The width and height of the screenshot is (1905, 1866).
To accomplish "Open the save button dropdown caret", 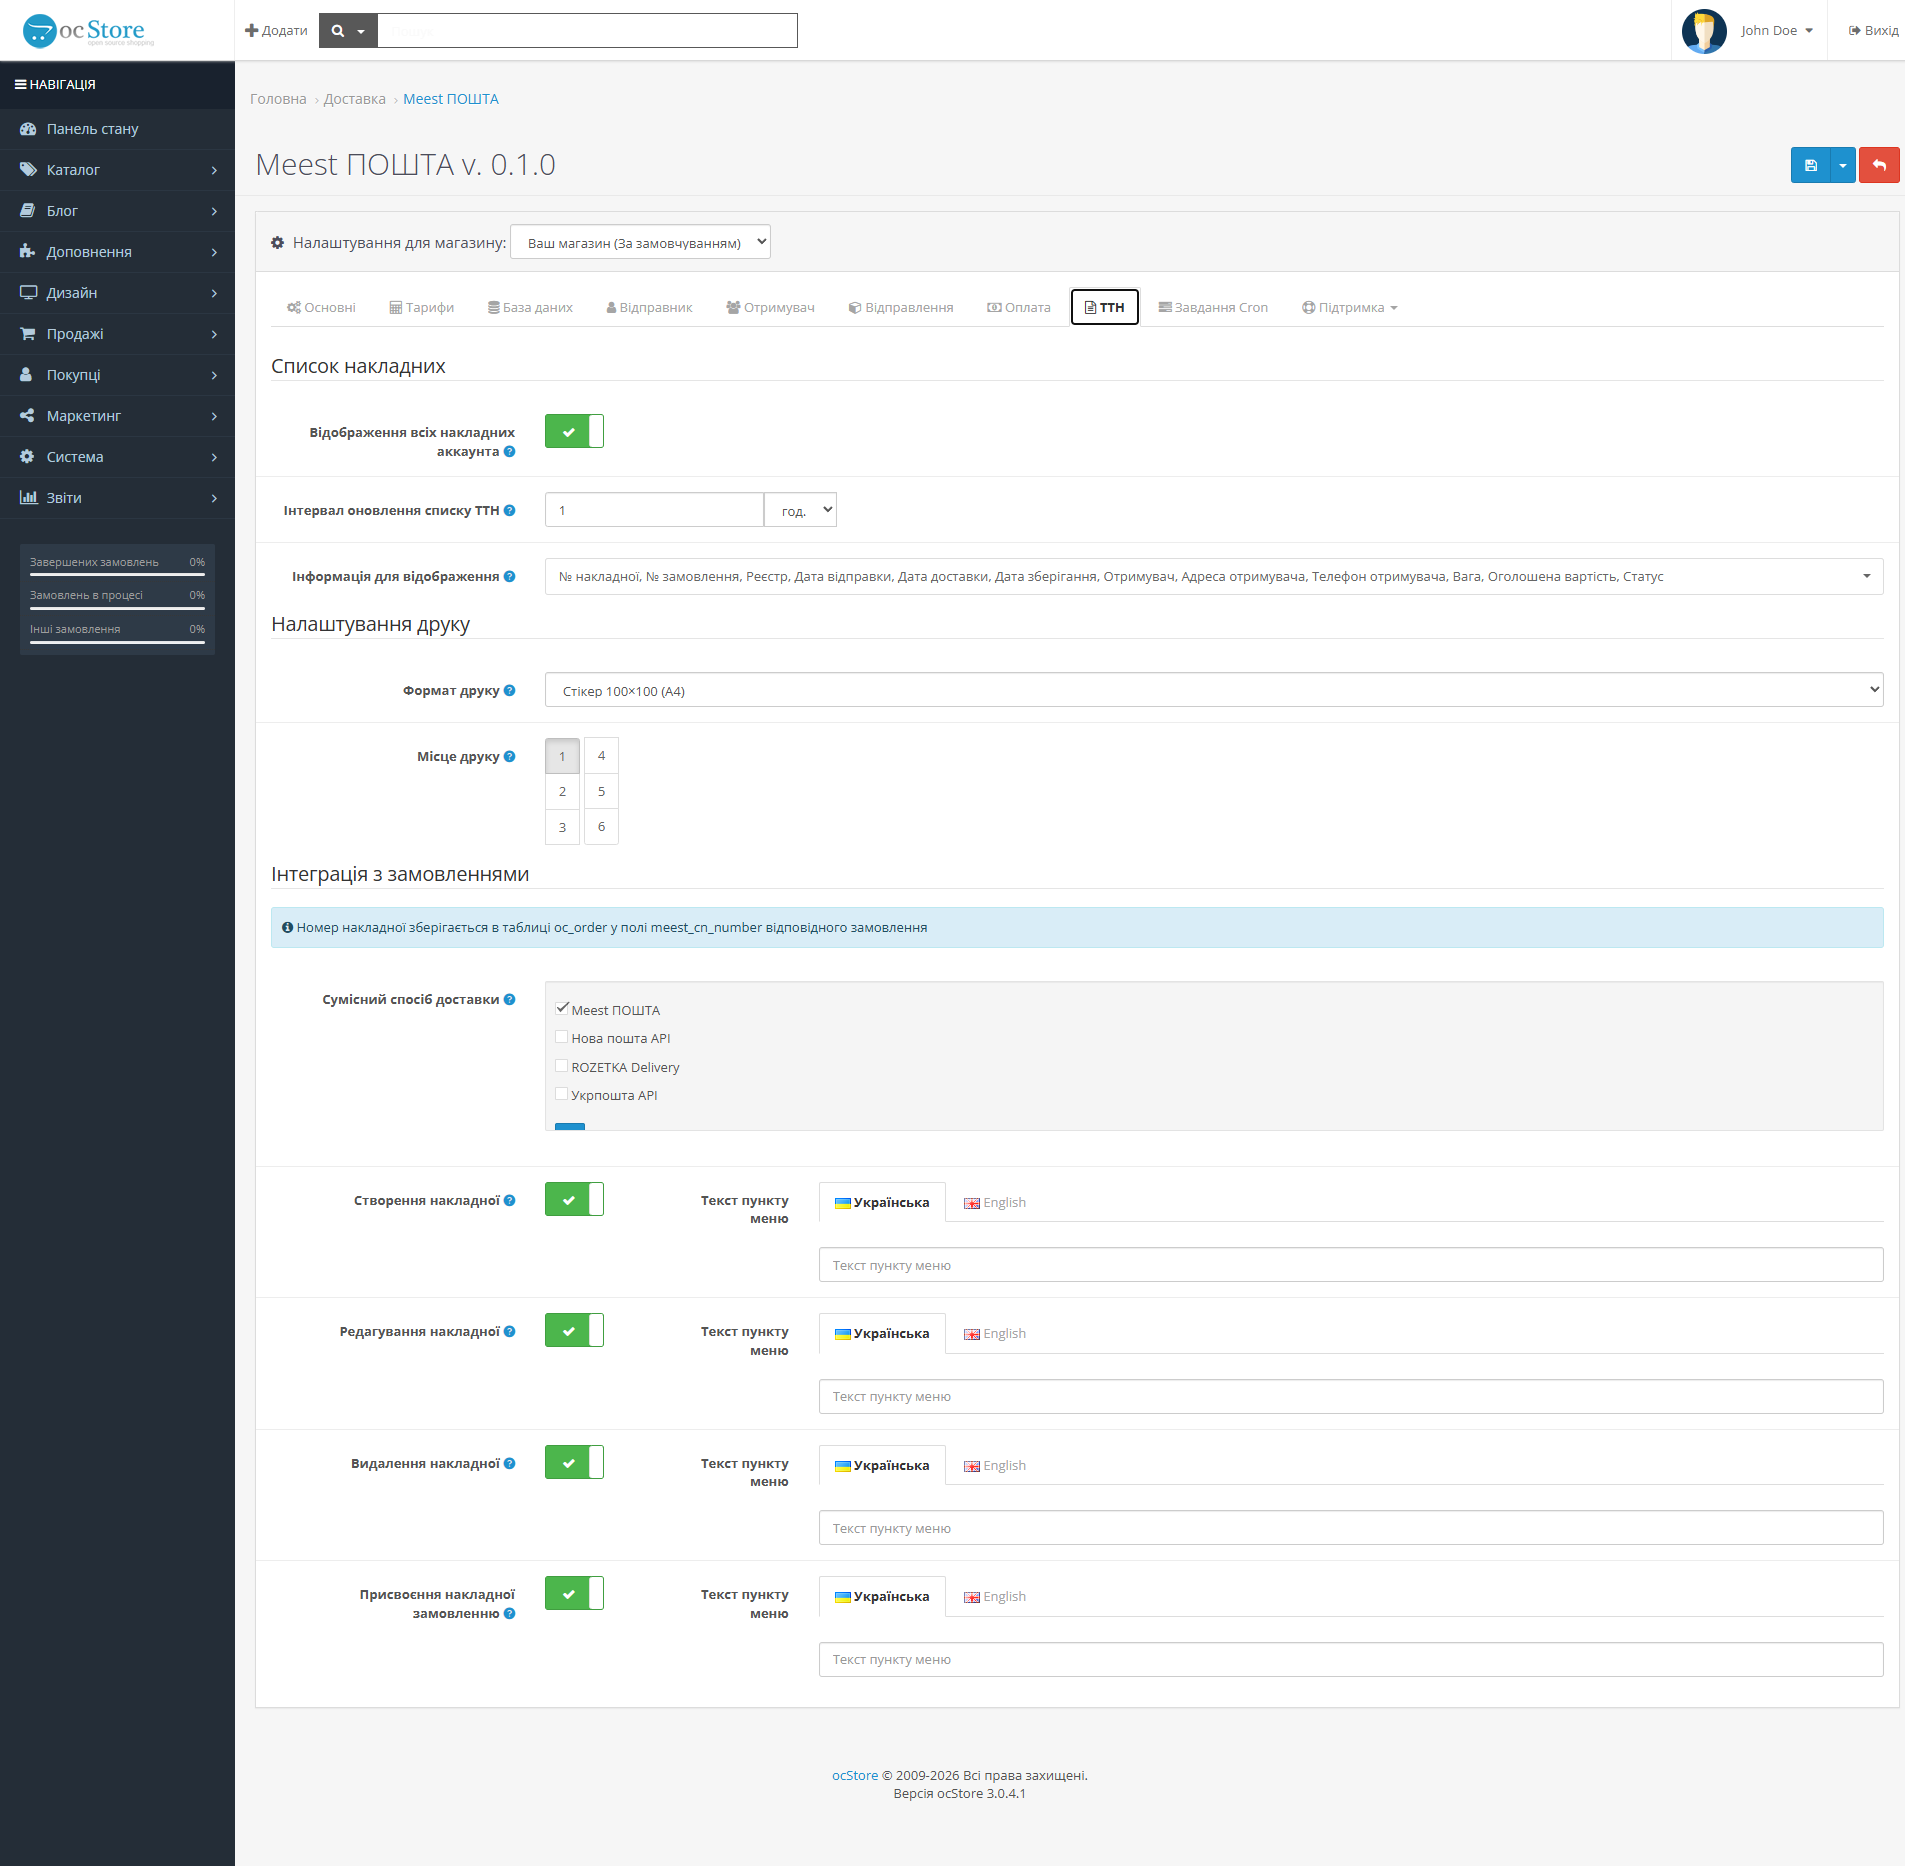I will click(x=1842, y=165).
